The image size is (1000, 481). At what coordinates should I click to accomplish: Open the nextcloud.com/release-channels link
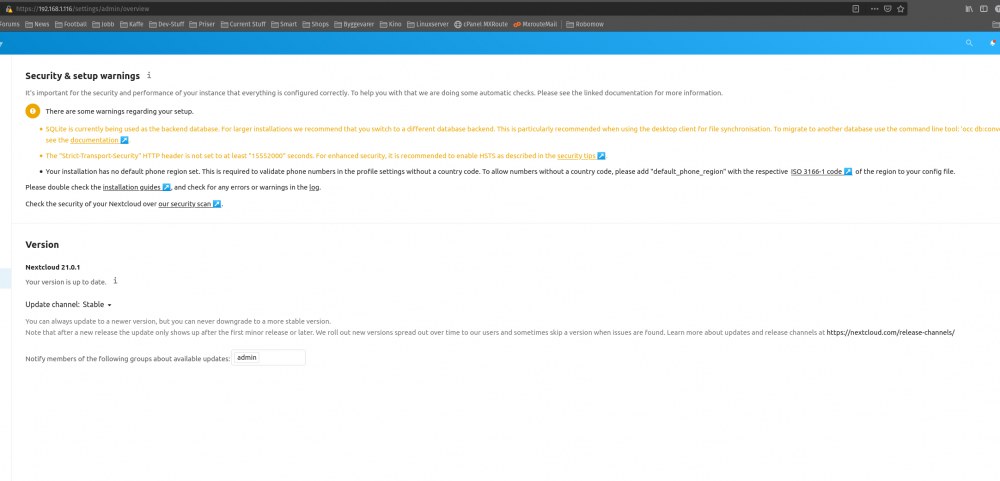click(x=890, y=332)
